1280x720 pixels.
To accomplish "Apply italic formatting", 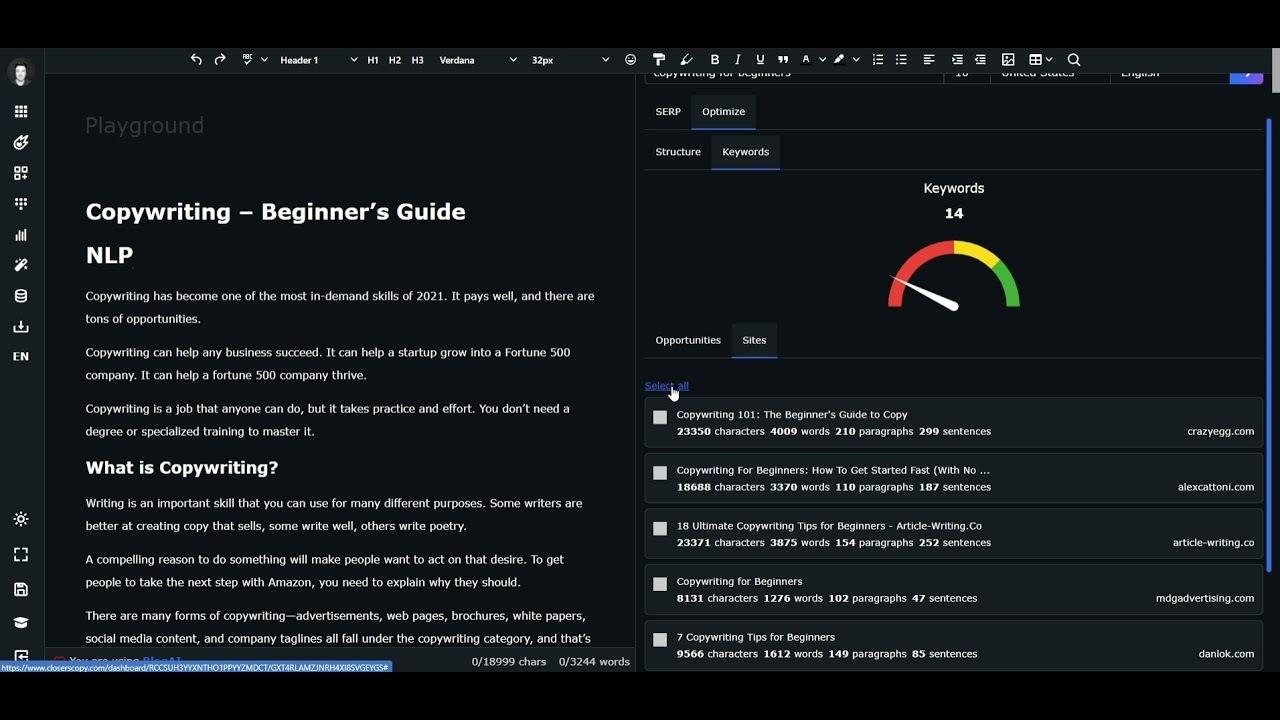I will pyautogui.click(x=737, y=60).
